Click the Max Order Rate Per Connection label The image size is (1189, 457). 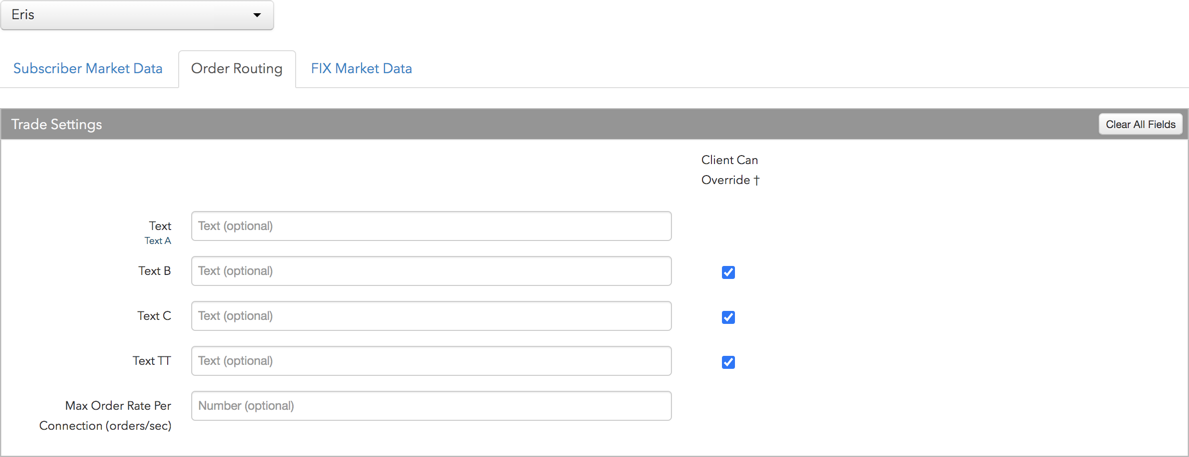105,415
